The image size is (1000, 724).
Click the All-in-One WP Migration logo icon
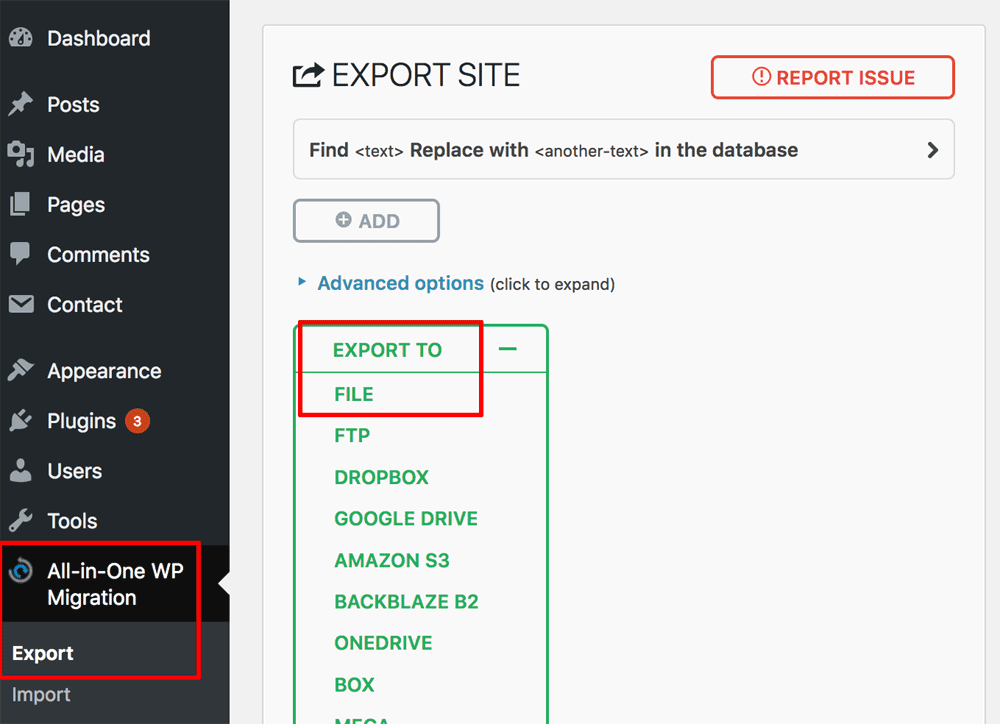click(x=20, y=570)
